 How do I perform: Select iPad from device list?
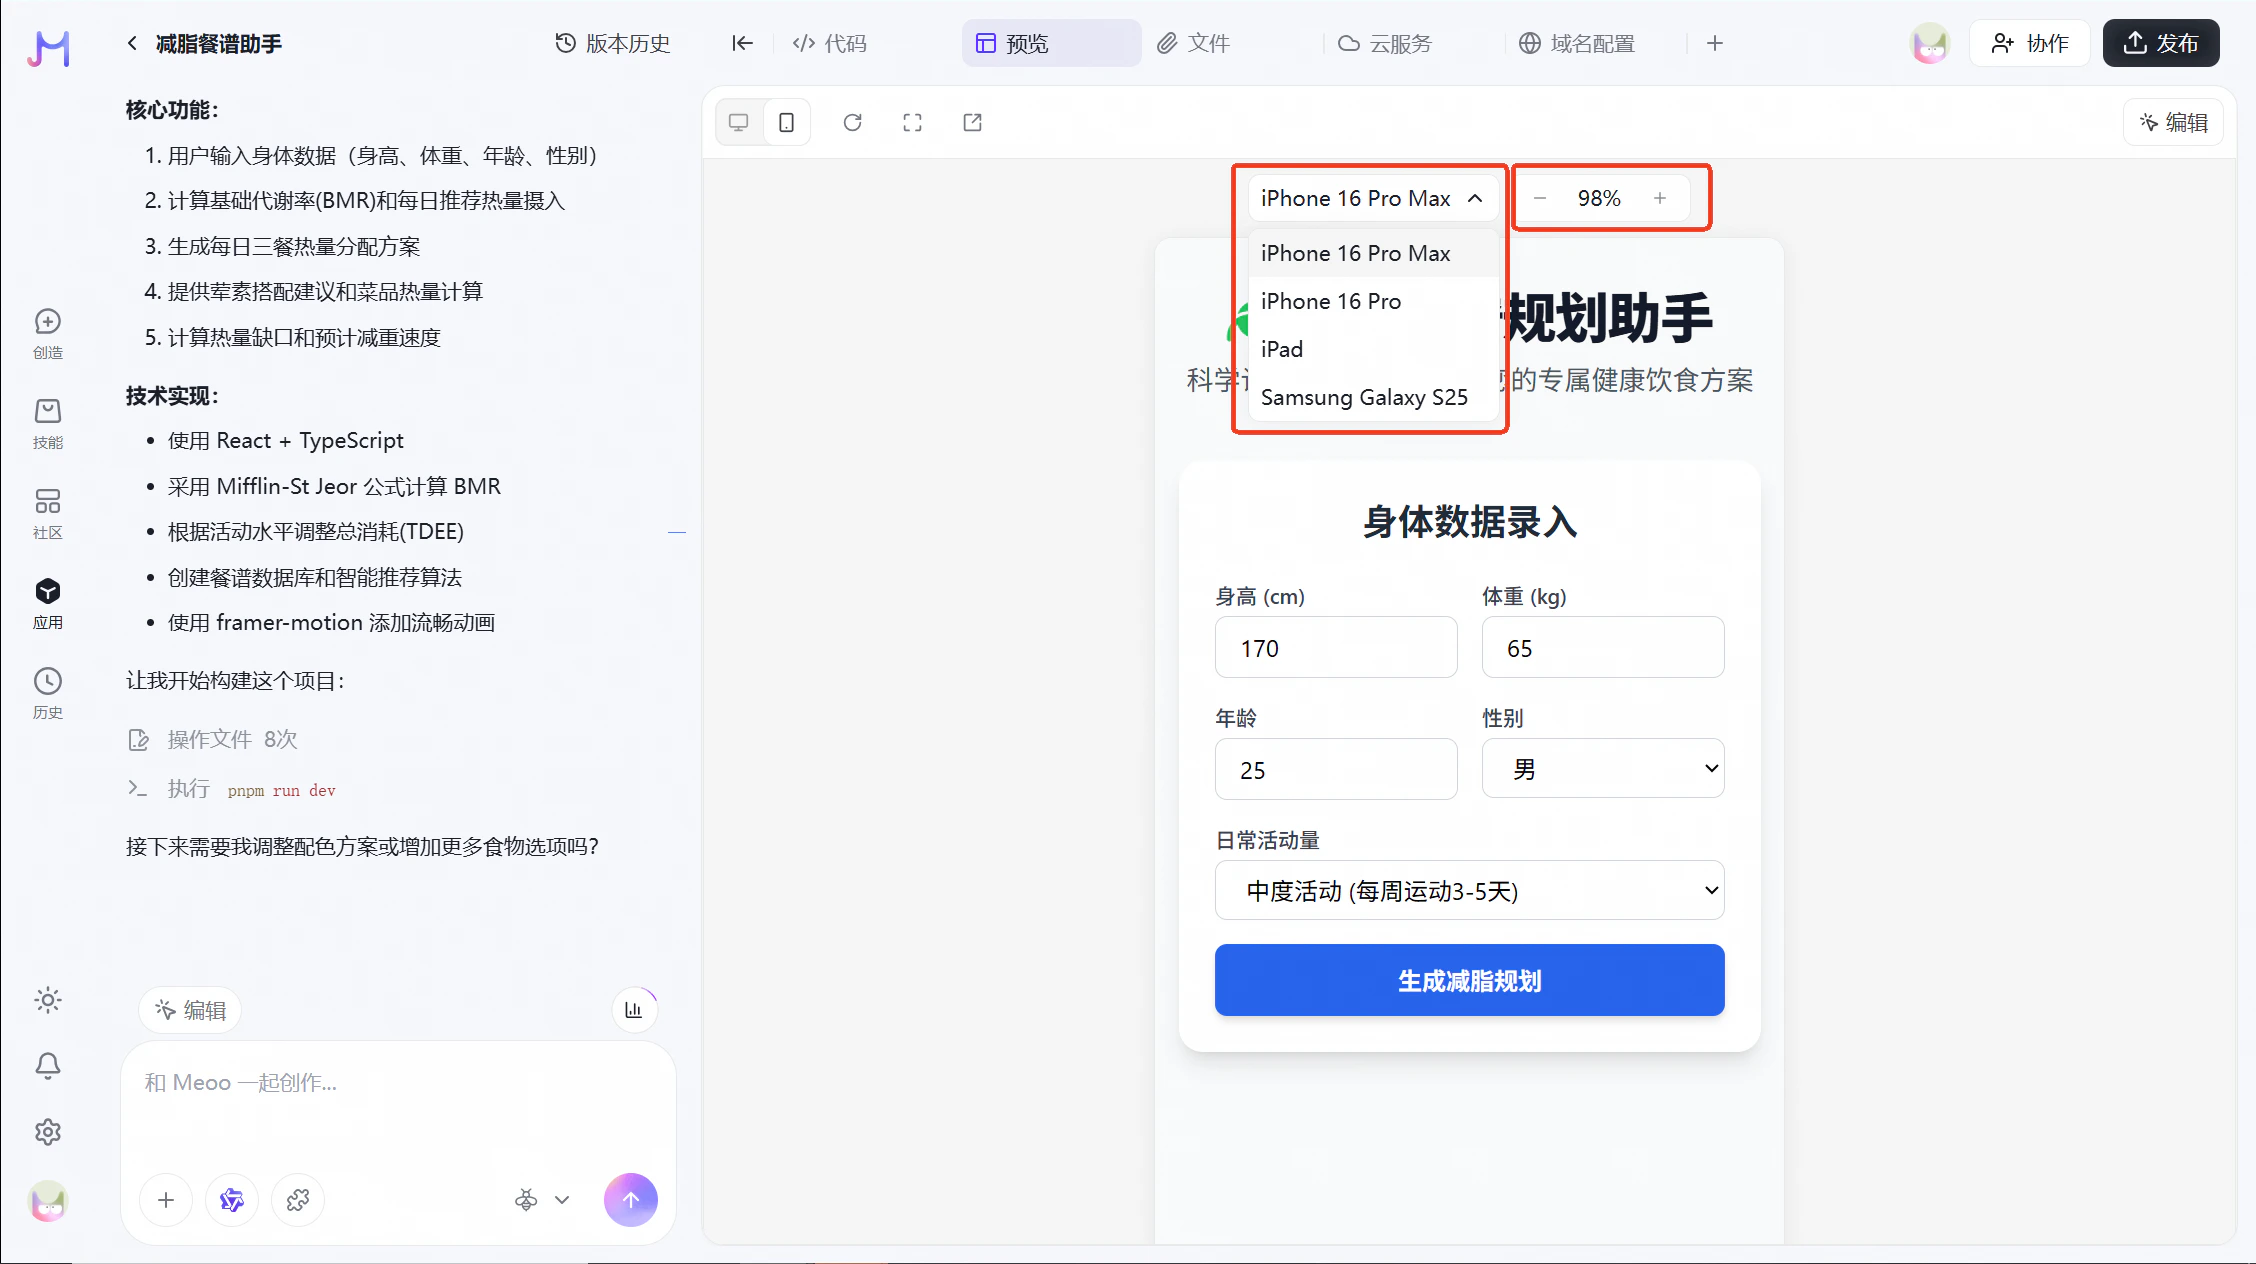tap(1282, 349)
